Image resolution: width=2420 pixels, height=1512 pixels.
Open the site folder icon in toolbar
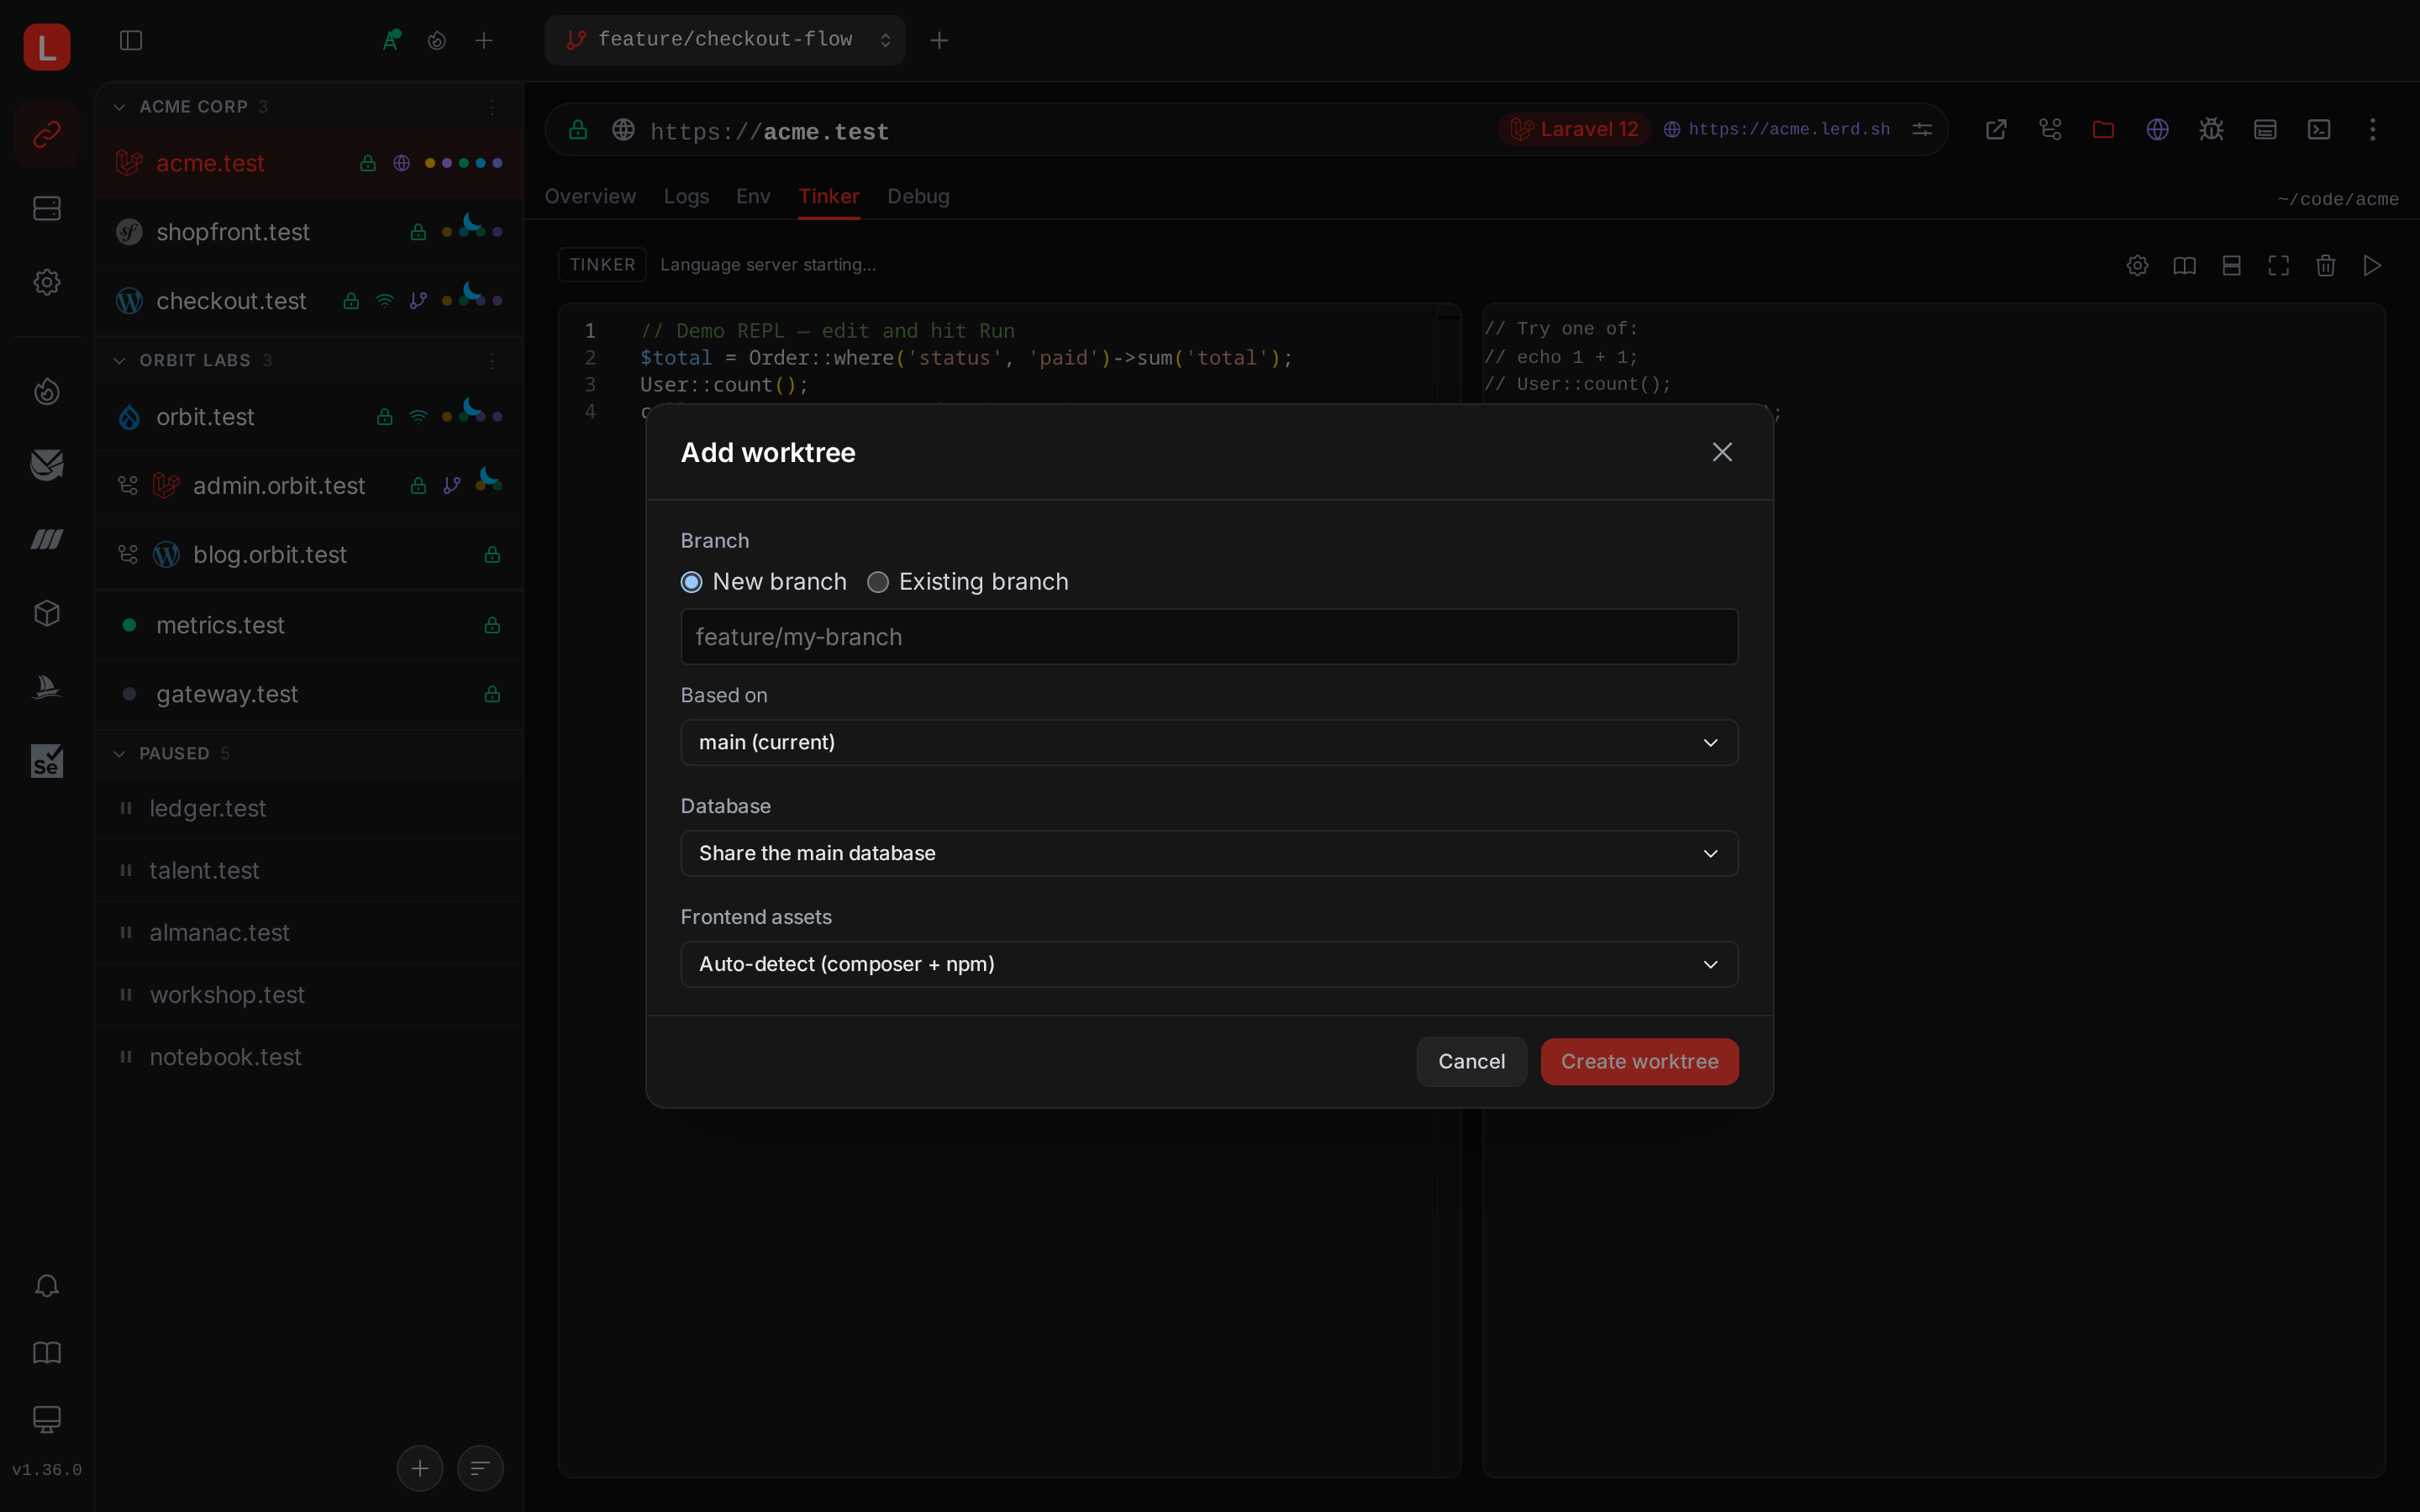tap(2103, 129)
